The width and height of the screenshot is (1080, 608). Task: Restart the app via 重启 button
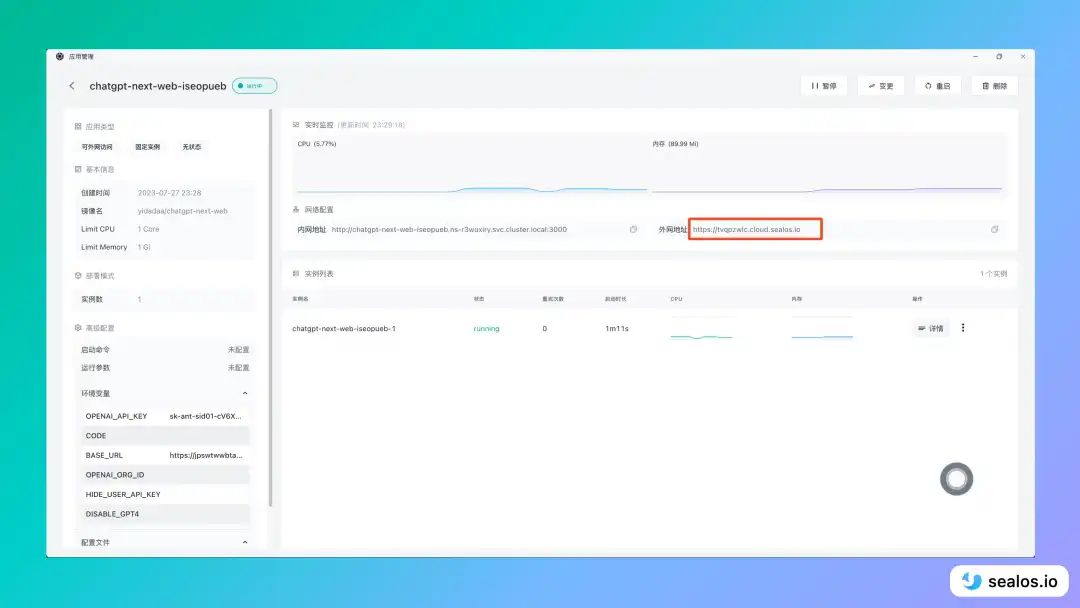point(937,86)
